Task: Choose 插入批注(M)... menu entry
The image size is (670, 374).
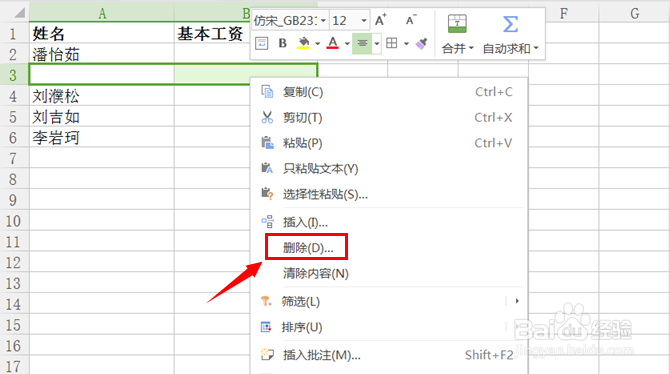Action: click(x=389, y=355)
